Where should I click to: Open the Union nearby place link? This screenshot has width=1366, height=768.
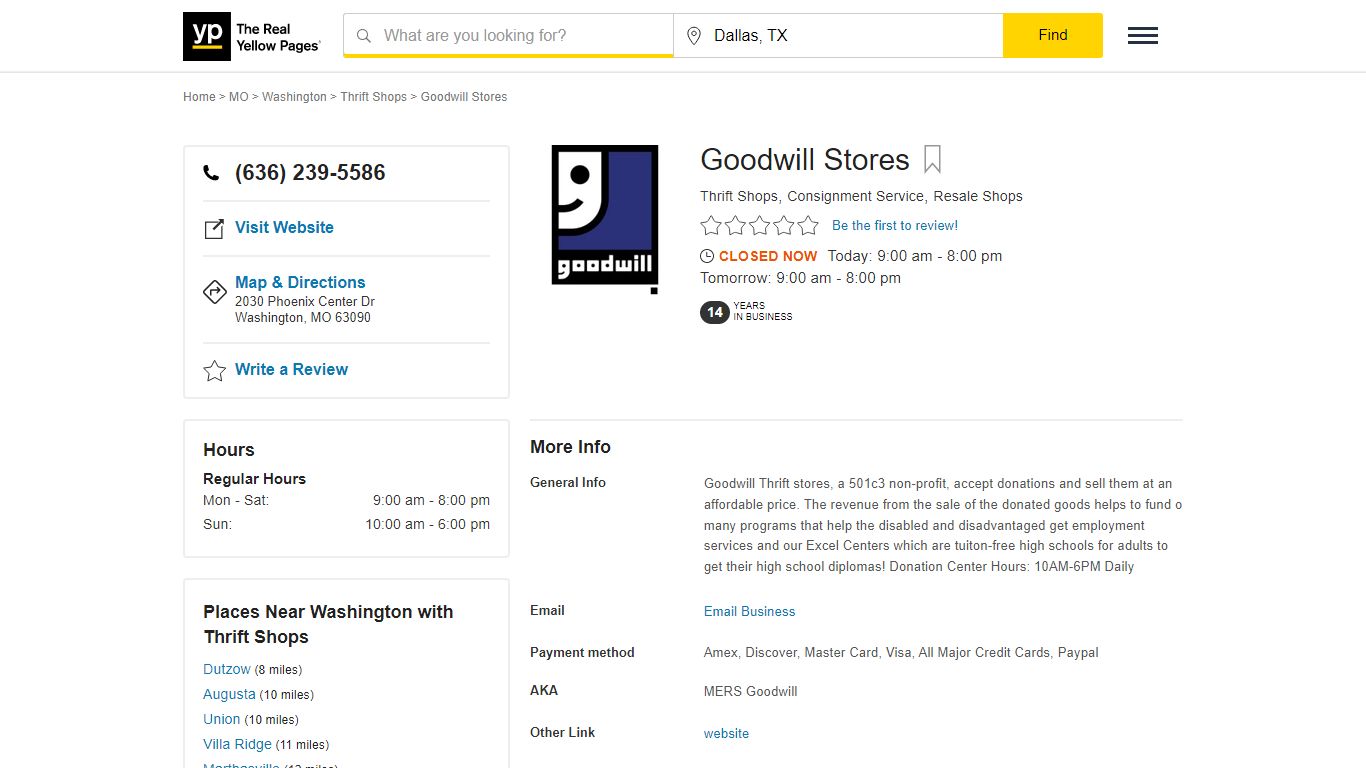(222, 719)
